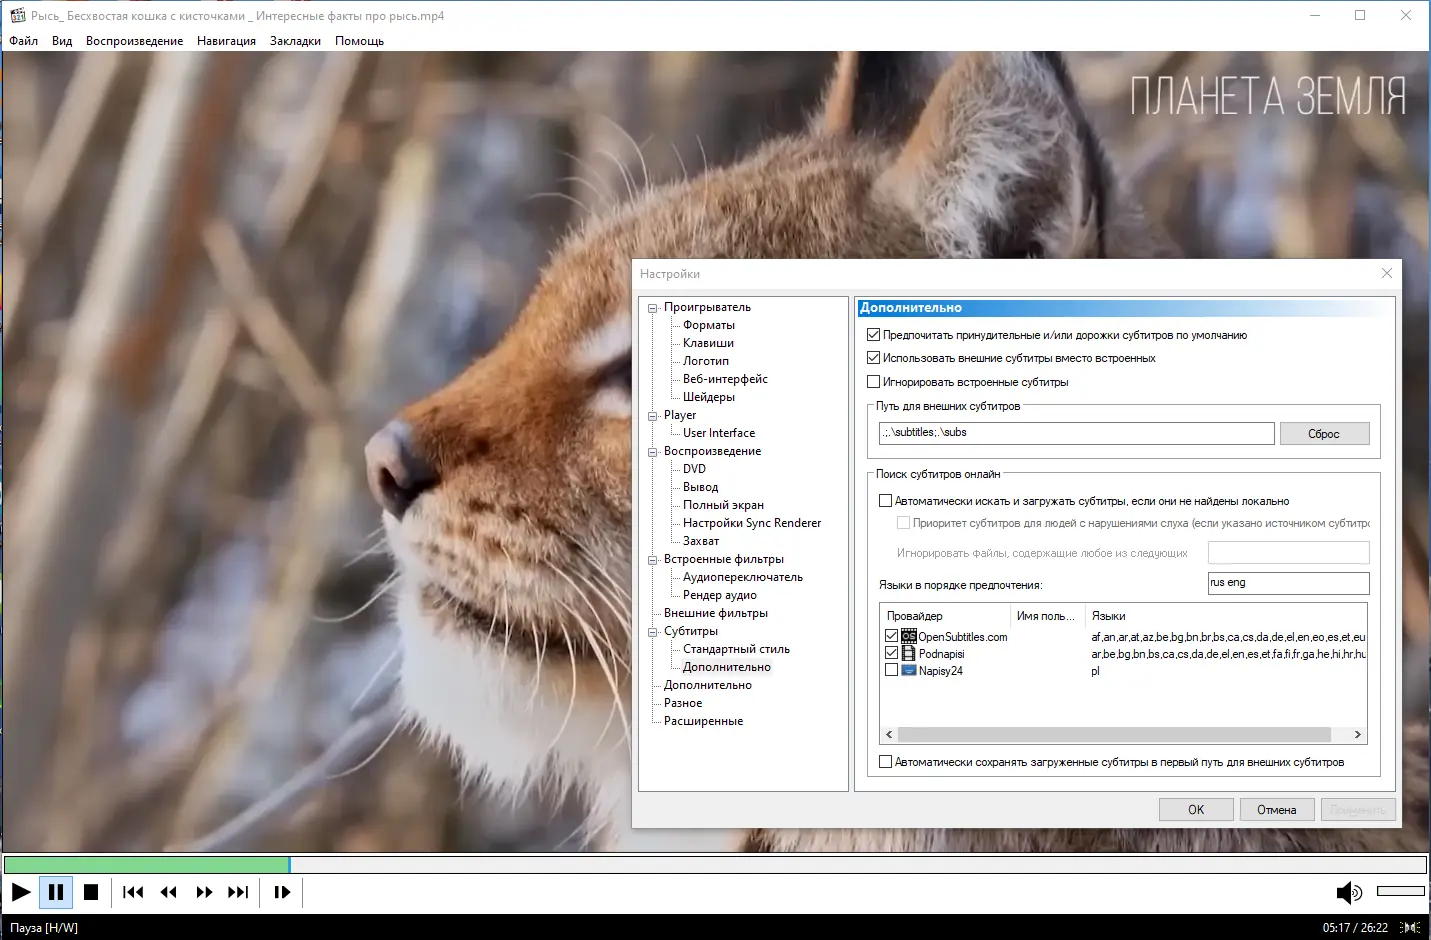Image resolution: width=1431 pixels, height=940 pixels.
Task: Click the Play icon in playback controls
Action: point(20,892)
